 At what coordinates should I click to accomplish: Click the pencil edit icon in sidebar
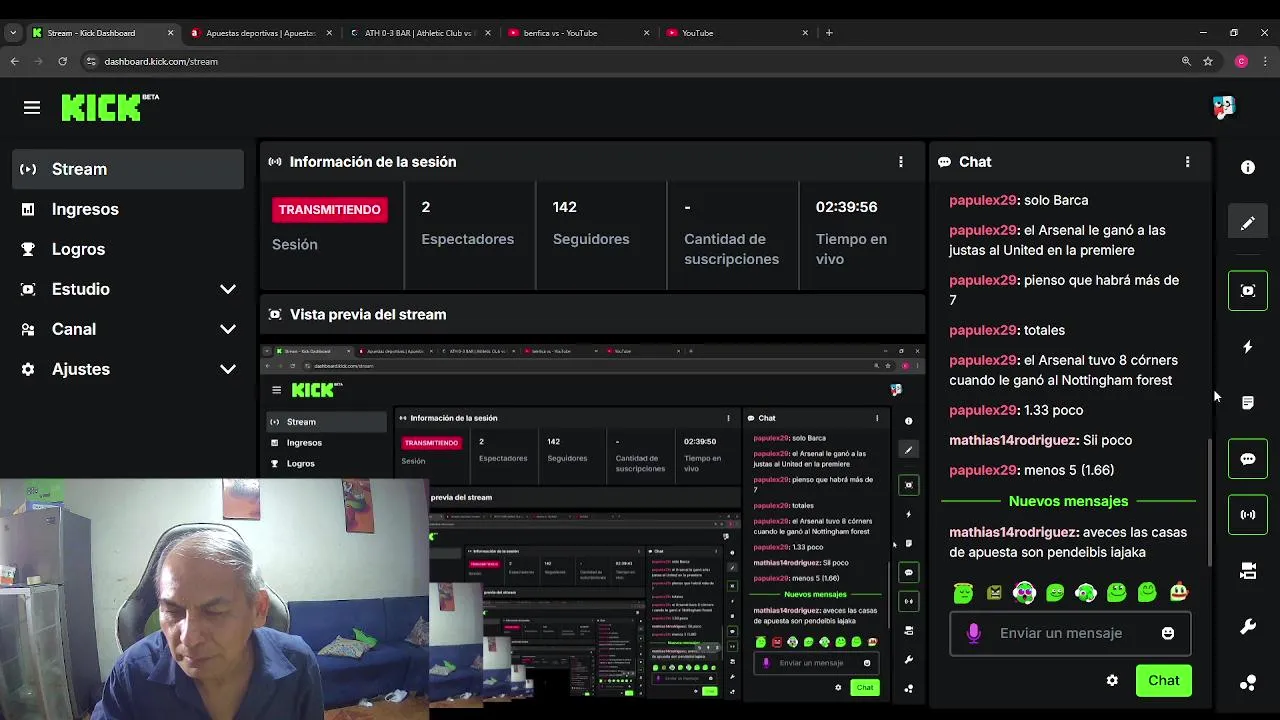coord(1248,223)
